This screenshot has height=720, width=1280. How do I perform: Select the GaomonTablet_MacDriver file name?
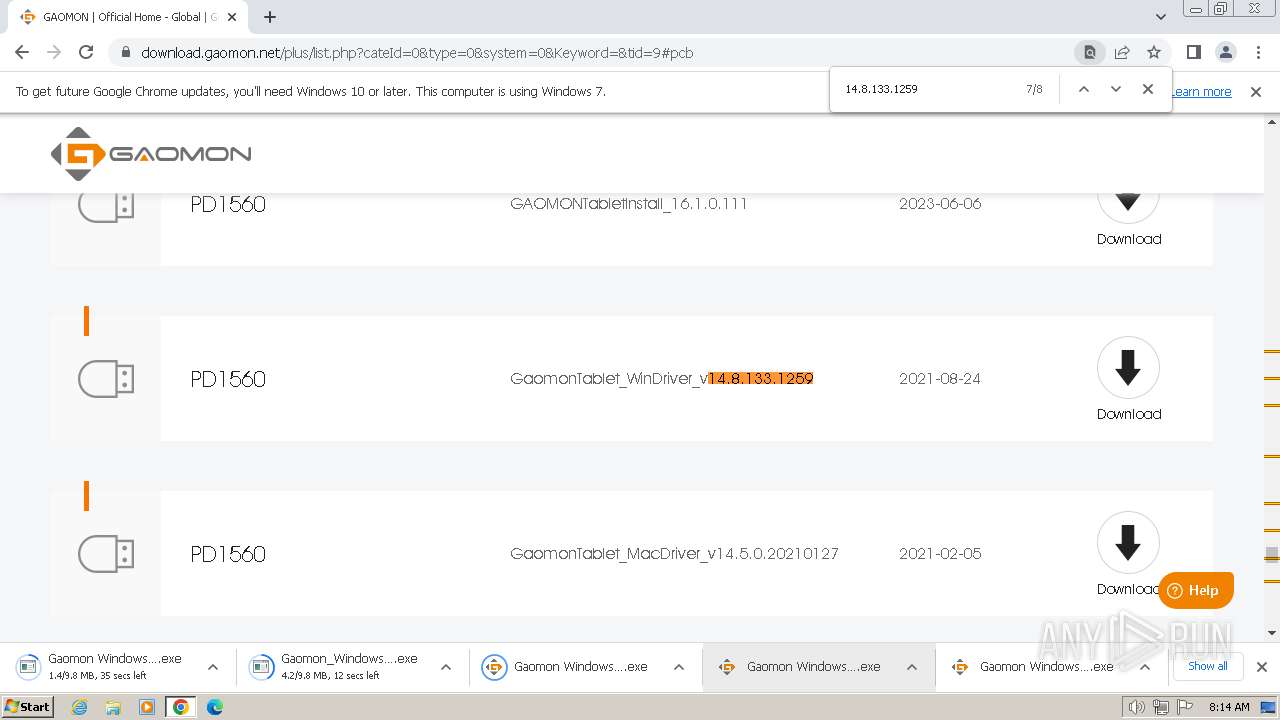point(674,554)
